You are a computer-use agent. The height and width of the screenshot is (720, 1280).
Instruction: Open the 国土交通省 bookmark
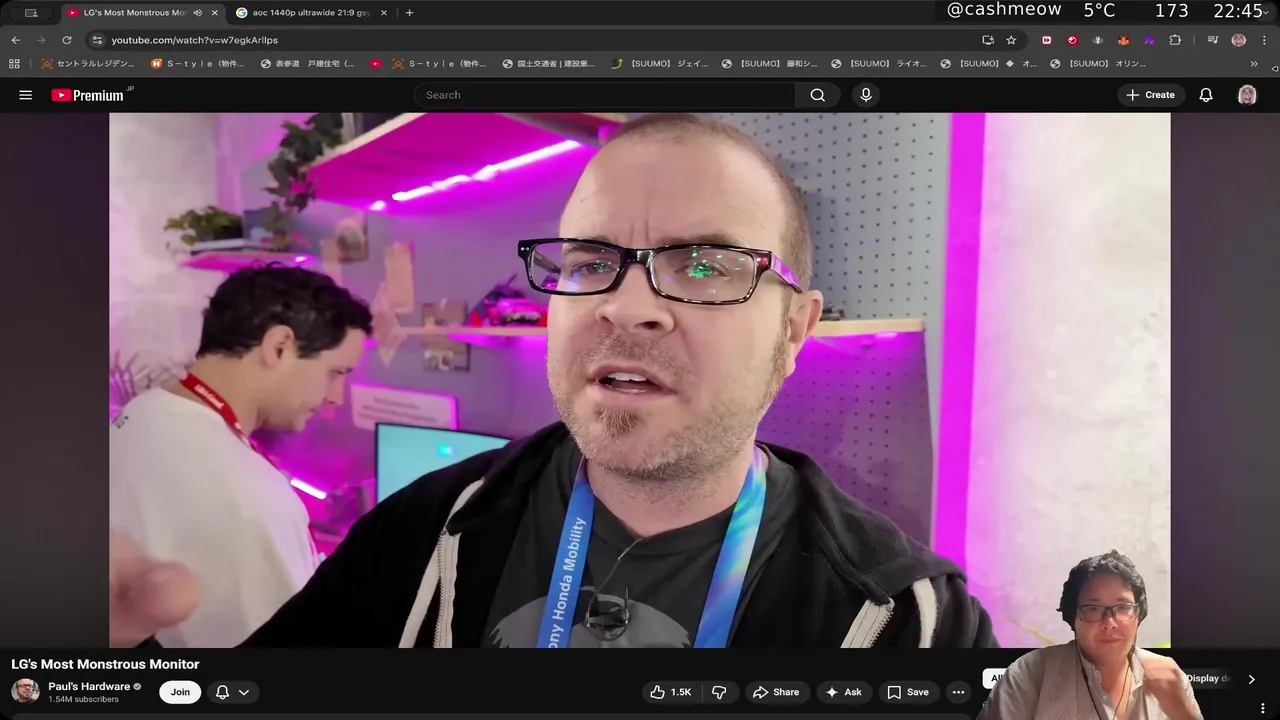point(549,63)
